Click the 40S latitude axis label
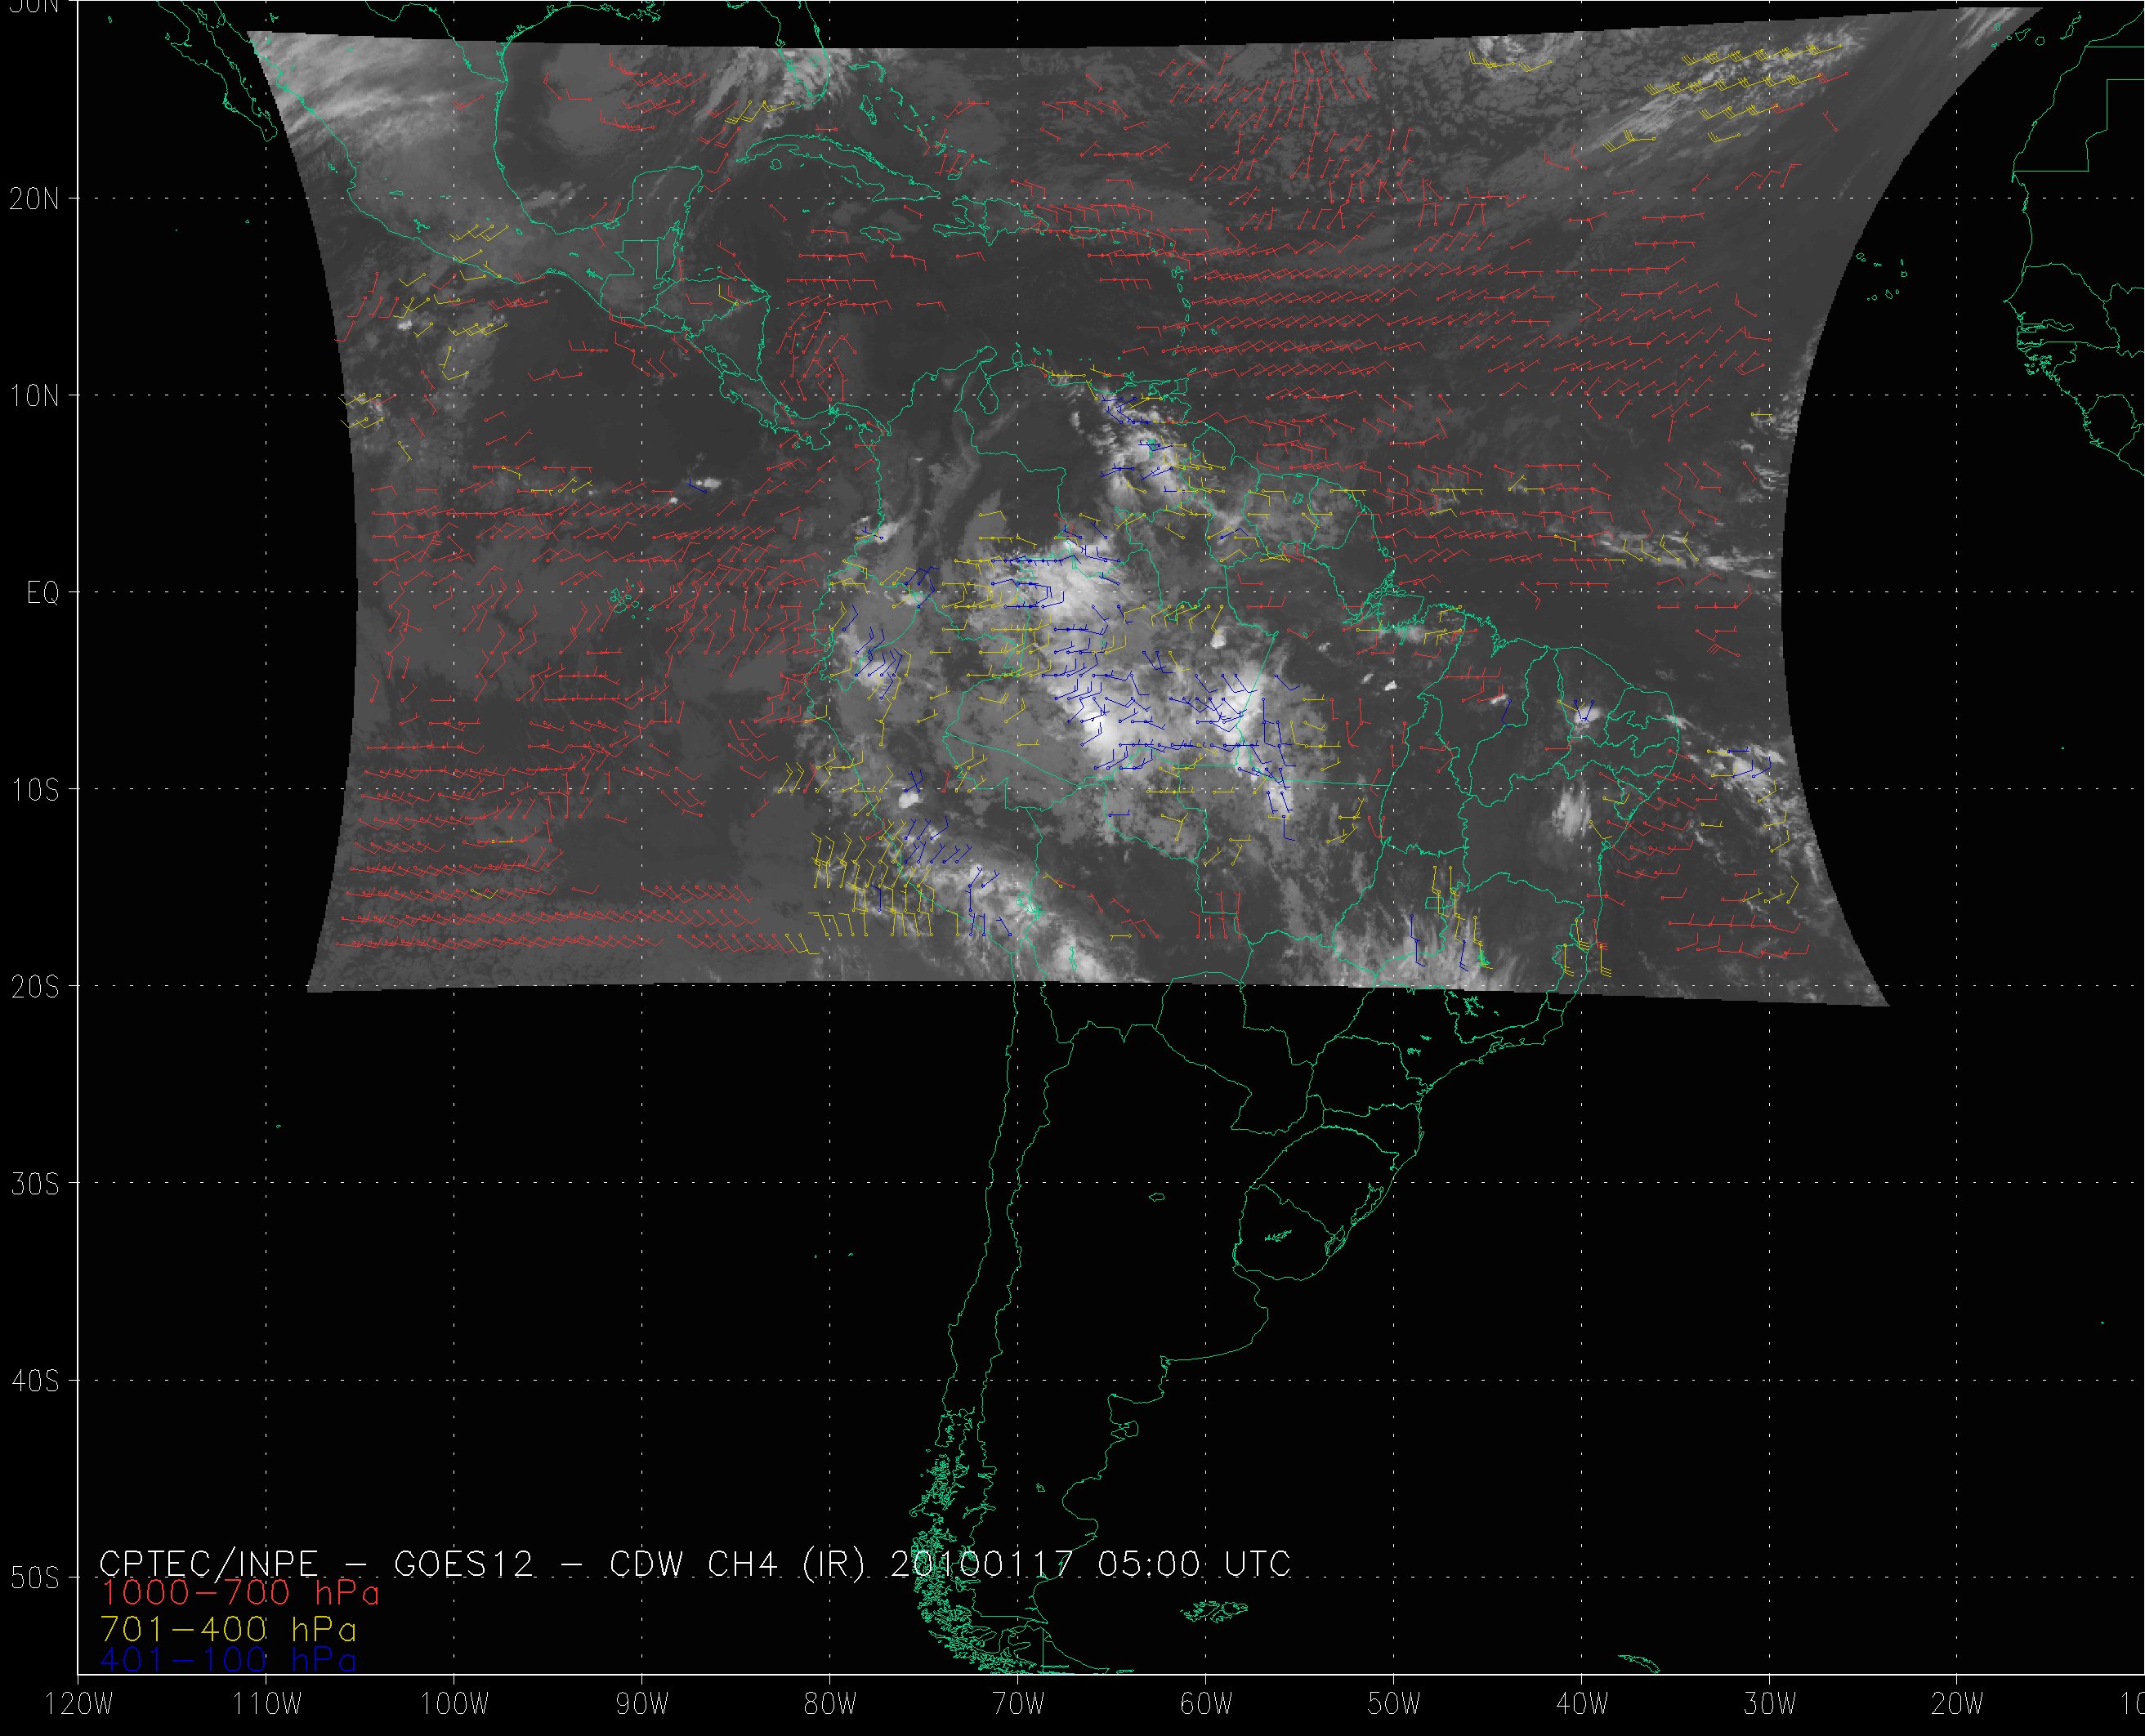Image resolution: width=2145 pixels, height=1736 pixels. [x=34, y=1381]
